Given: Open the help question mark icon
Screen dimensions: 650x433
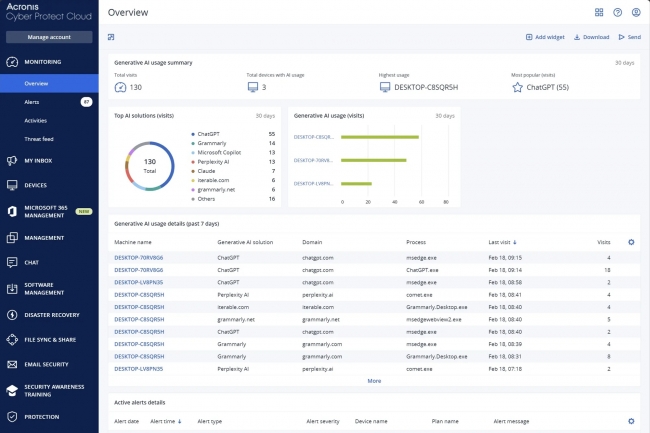Looking at the screenshot, I should pos(617,12).
